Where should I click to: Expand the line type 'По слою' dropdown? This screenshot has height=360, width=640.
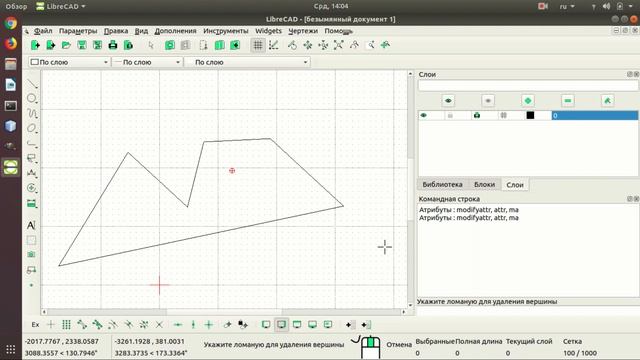click(x=247, y=62)
